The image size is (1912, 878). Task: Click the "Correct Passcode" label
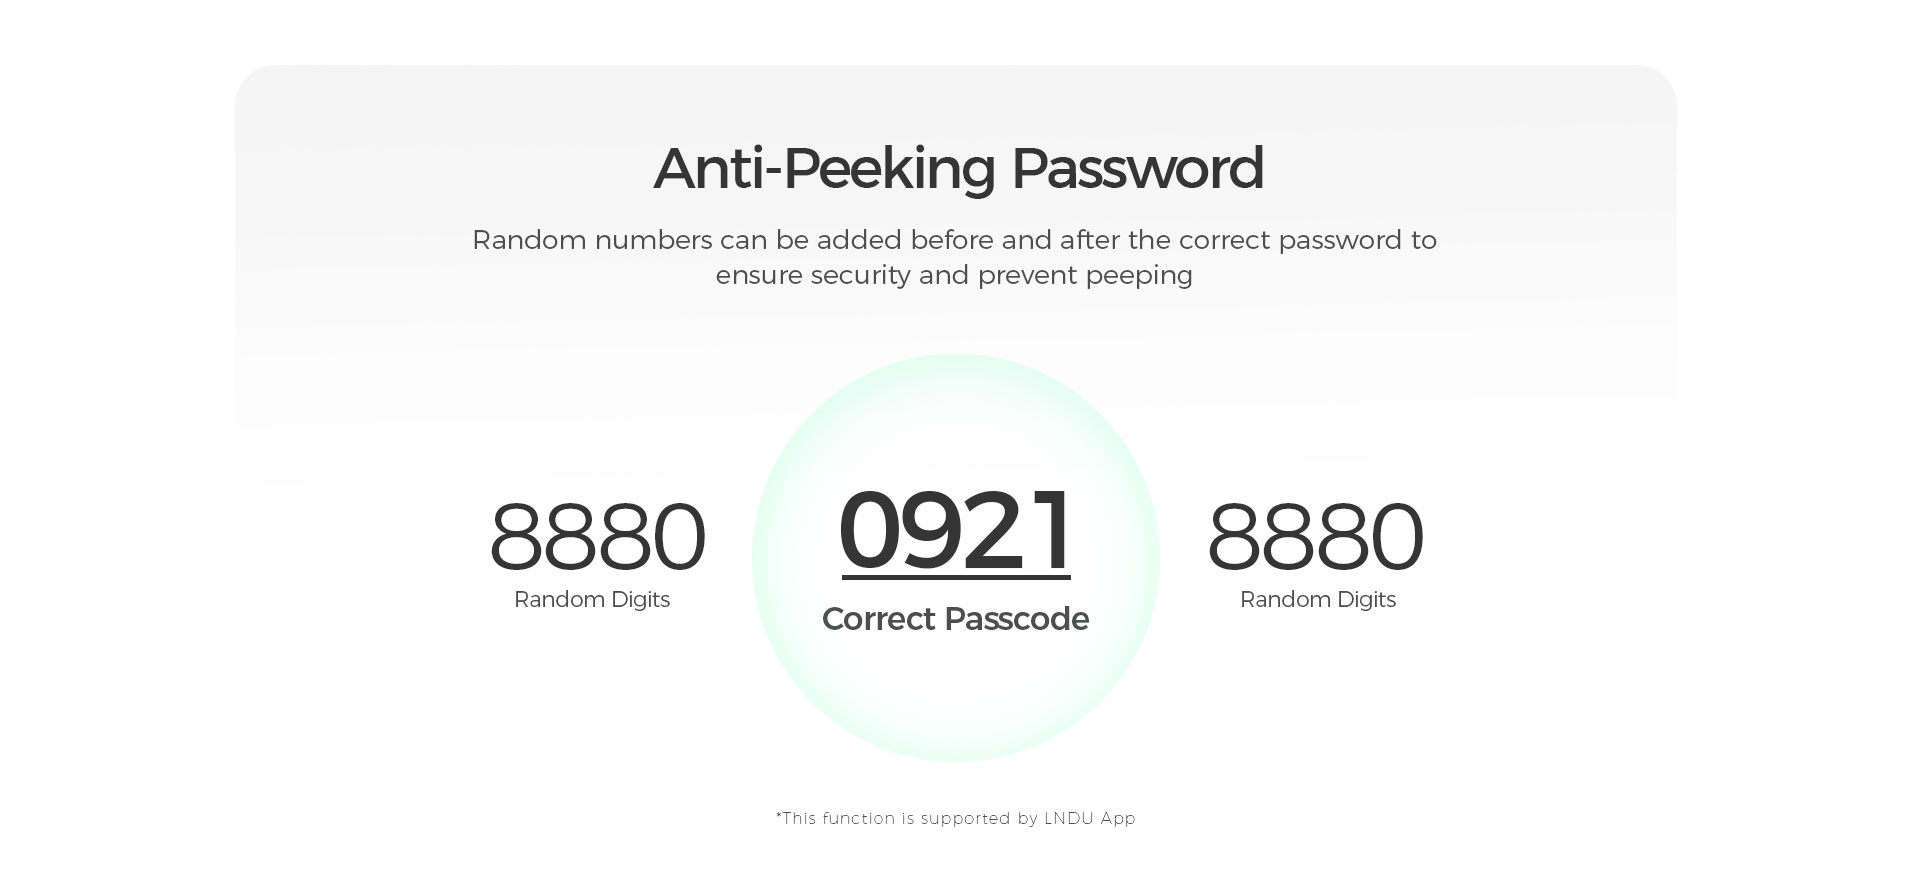(955, 619)
